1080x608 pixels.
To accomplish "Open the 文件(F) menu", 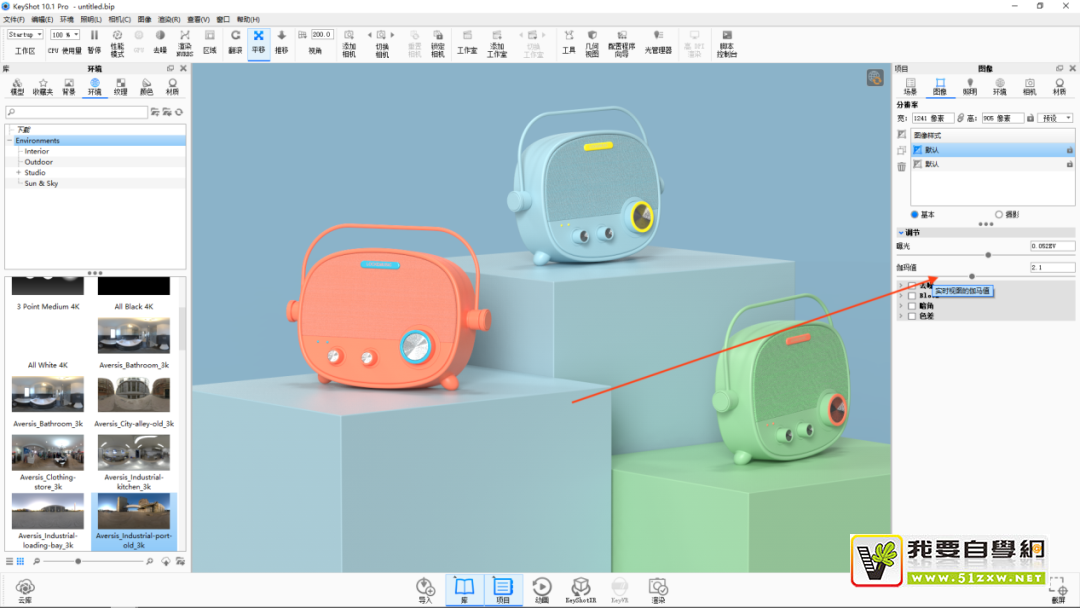I will [x=14, y=19].
